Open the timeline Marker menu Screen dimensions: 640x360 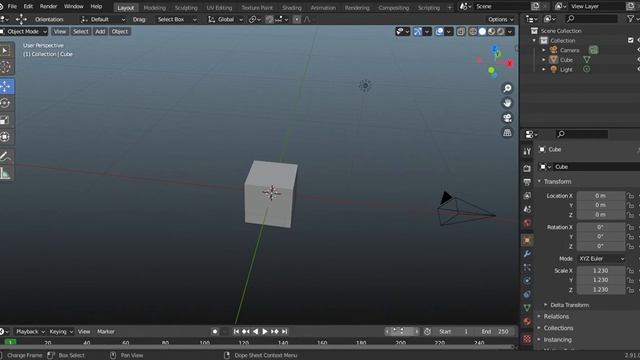(x=106, y=331)
